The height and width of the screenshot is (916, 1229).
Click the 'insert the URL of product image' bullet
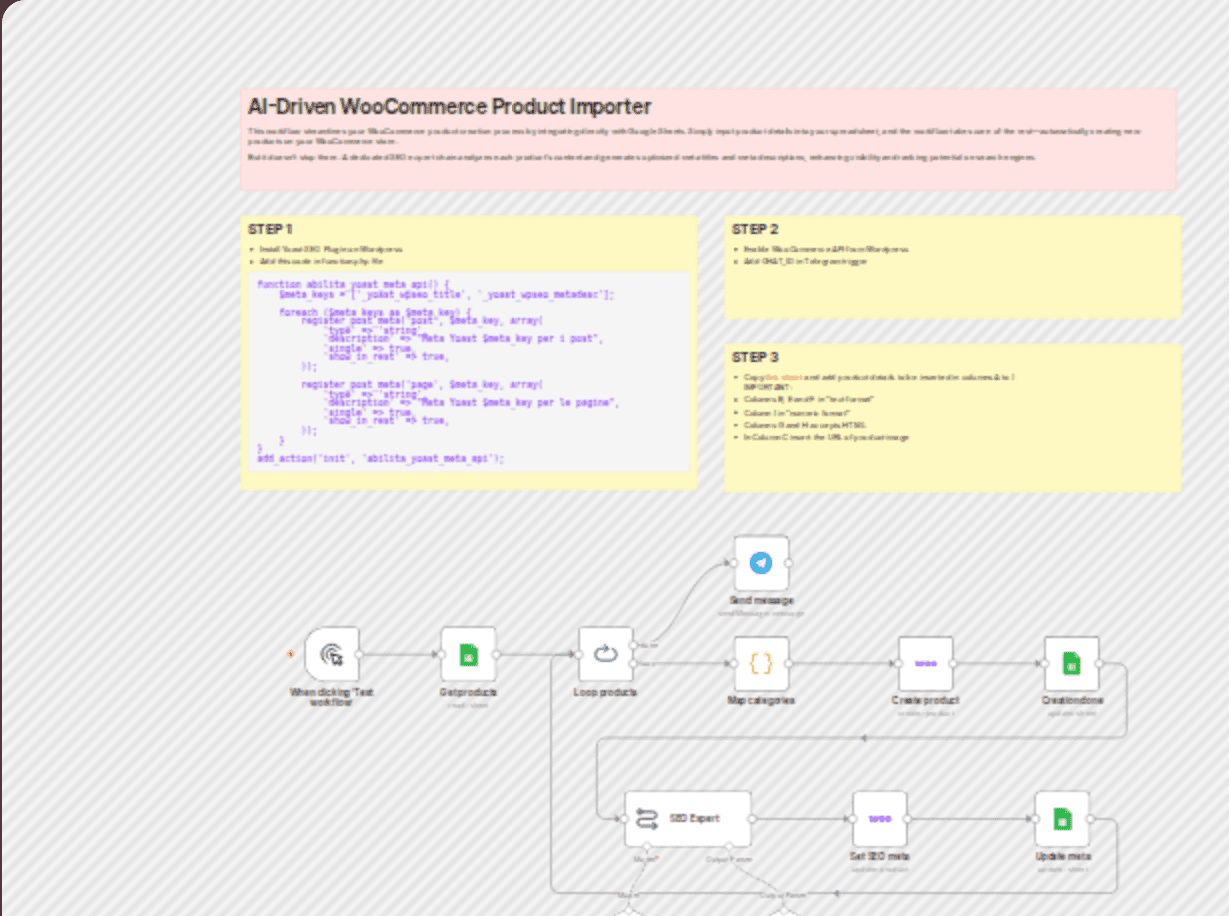[826, 437]
